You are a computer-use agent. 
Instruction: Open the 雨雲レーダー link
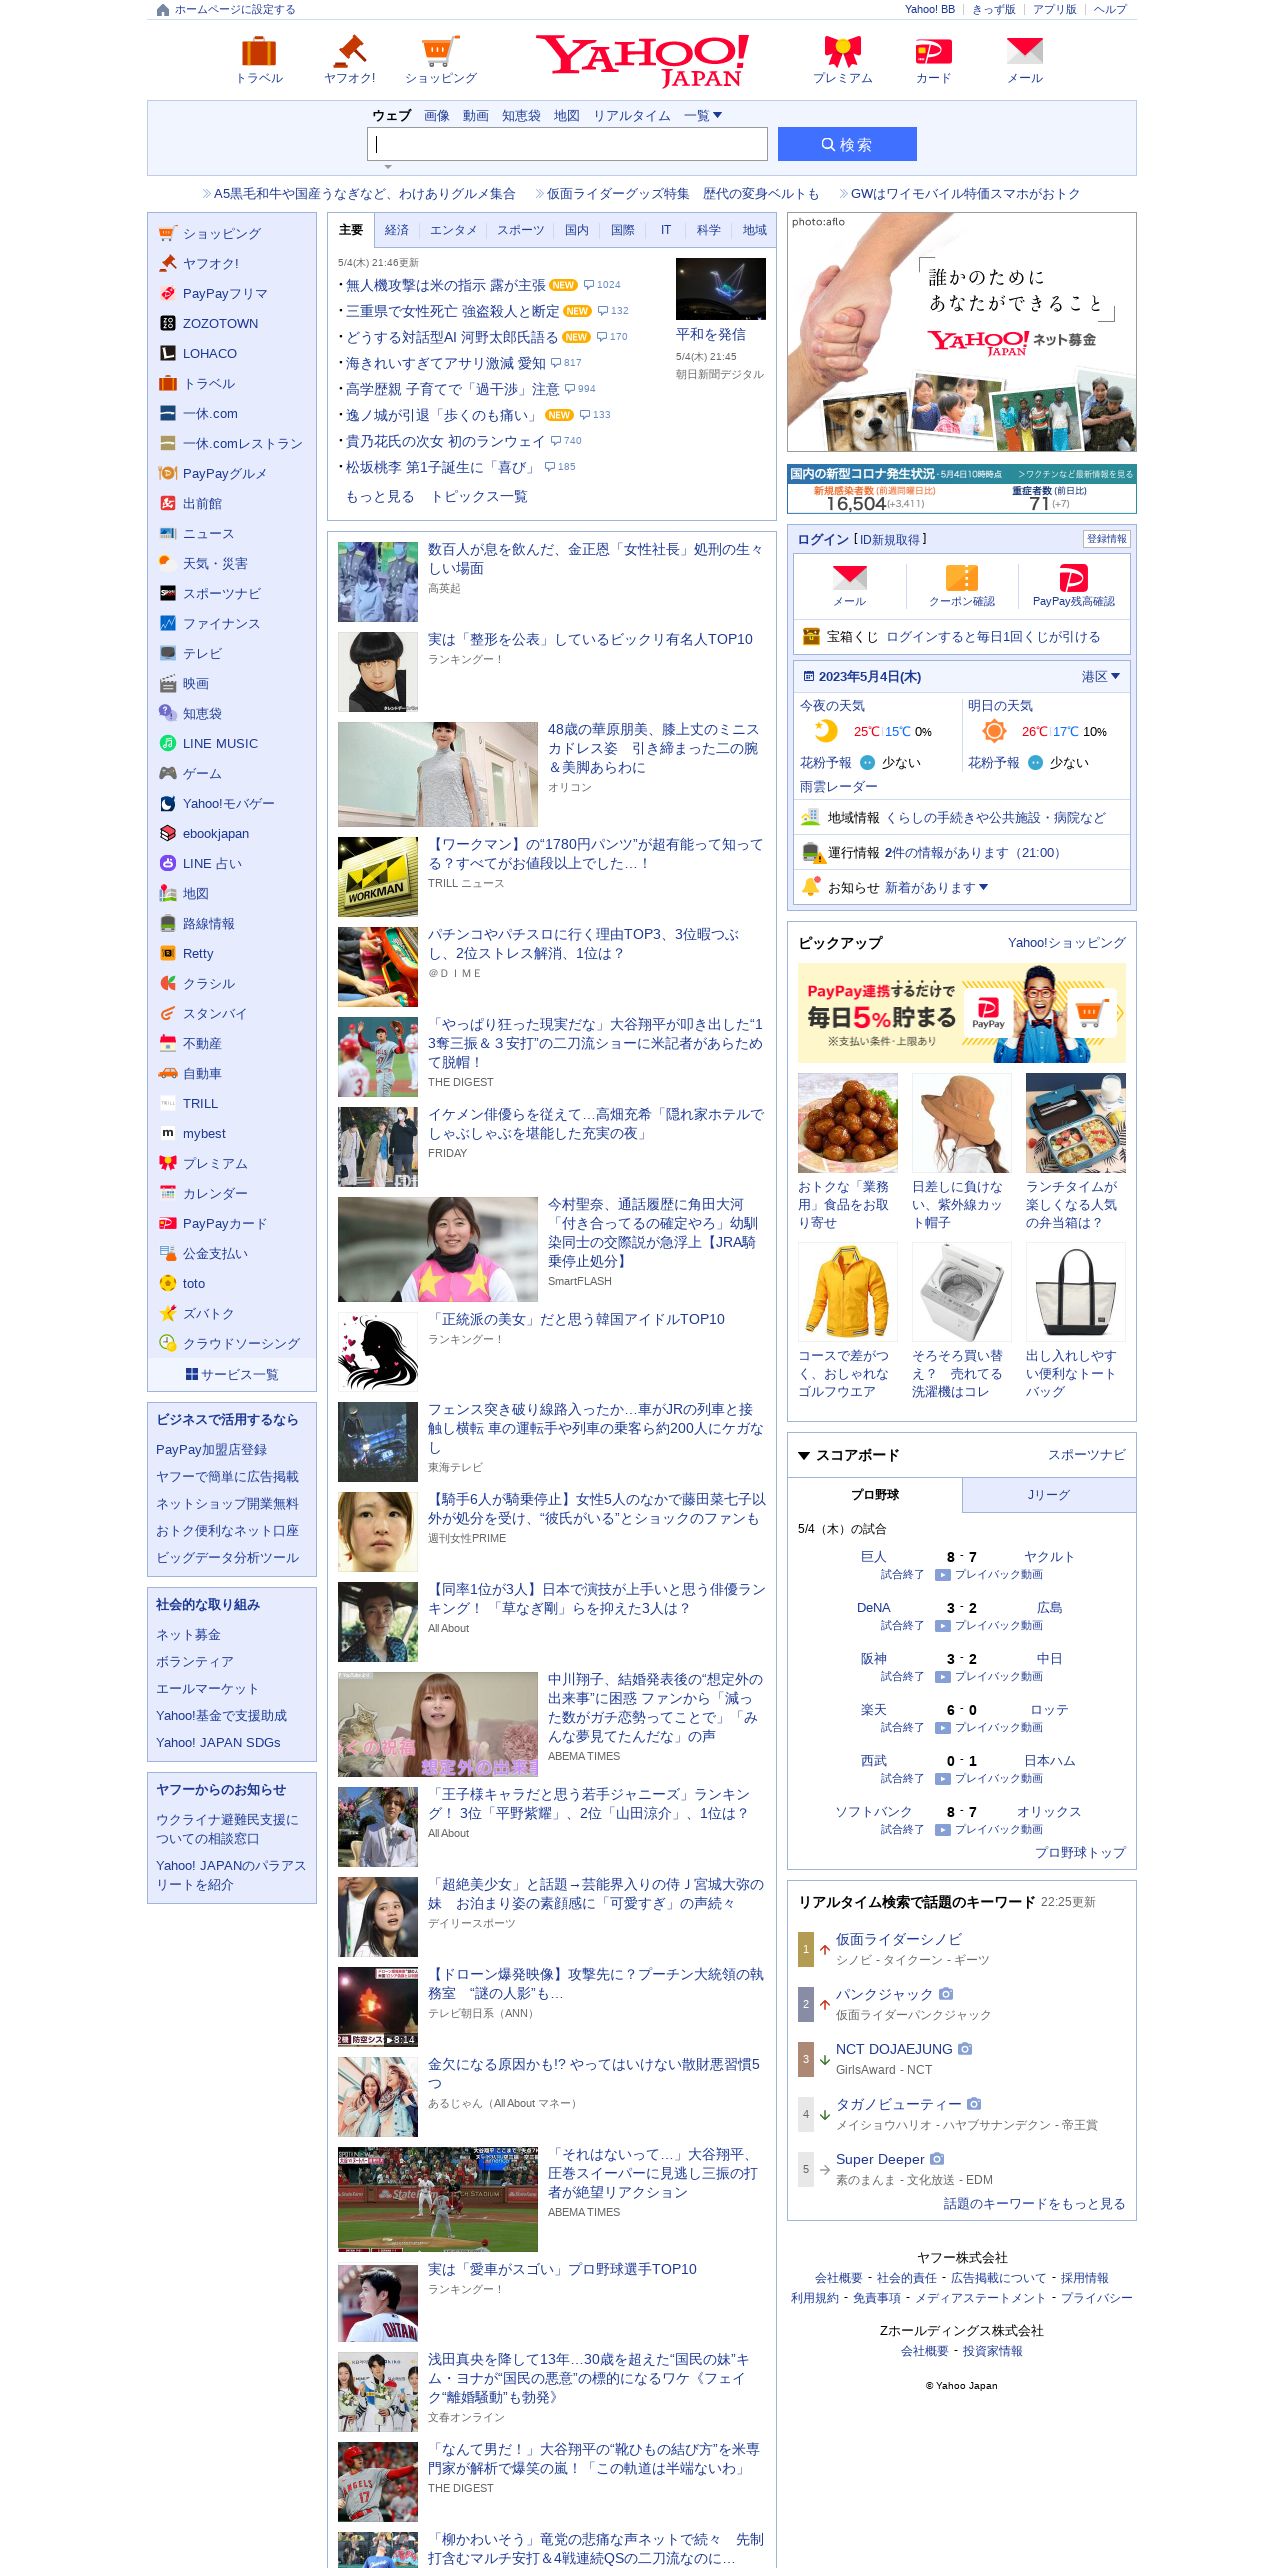pyautogui.click(x=839, y=787)
